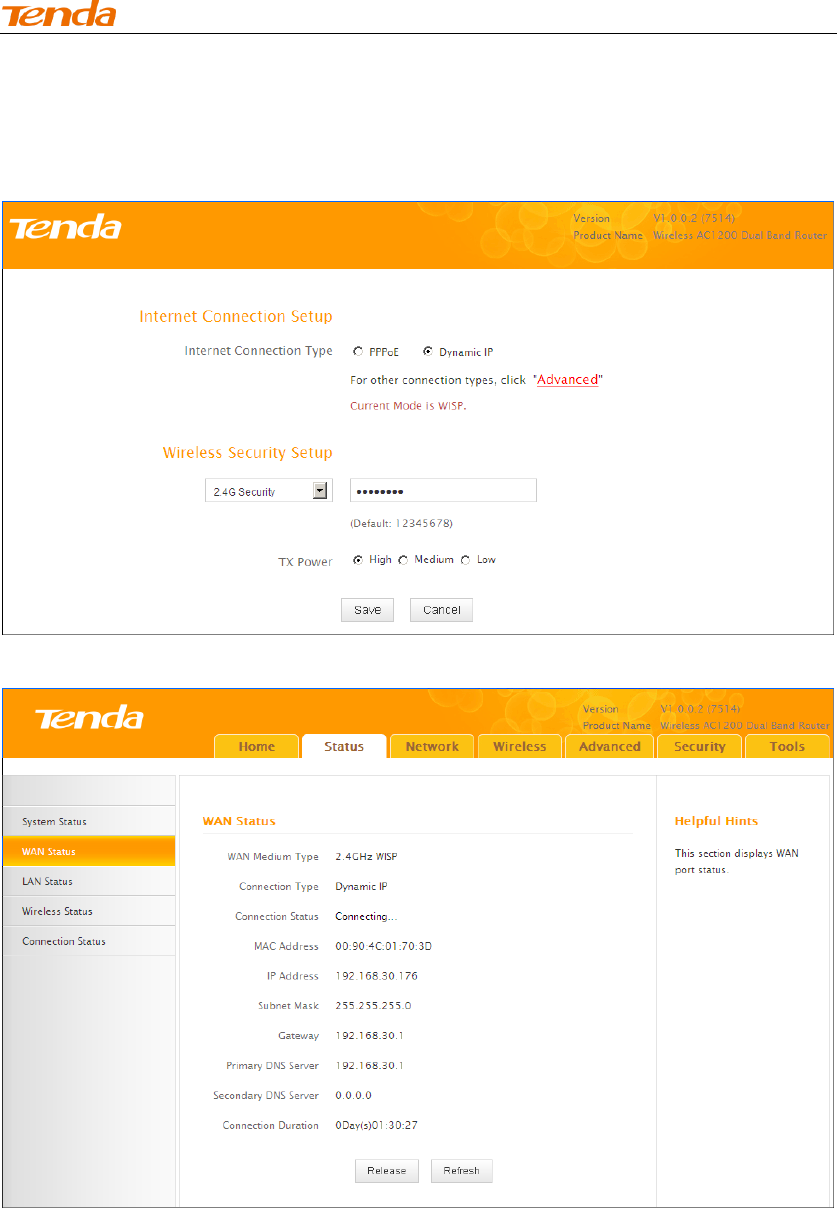Click the "Helpful Hints" heading

(716, 821)
